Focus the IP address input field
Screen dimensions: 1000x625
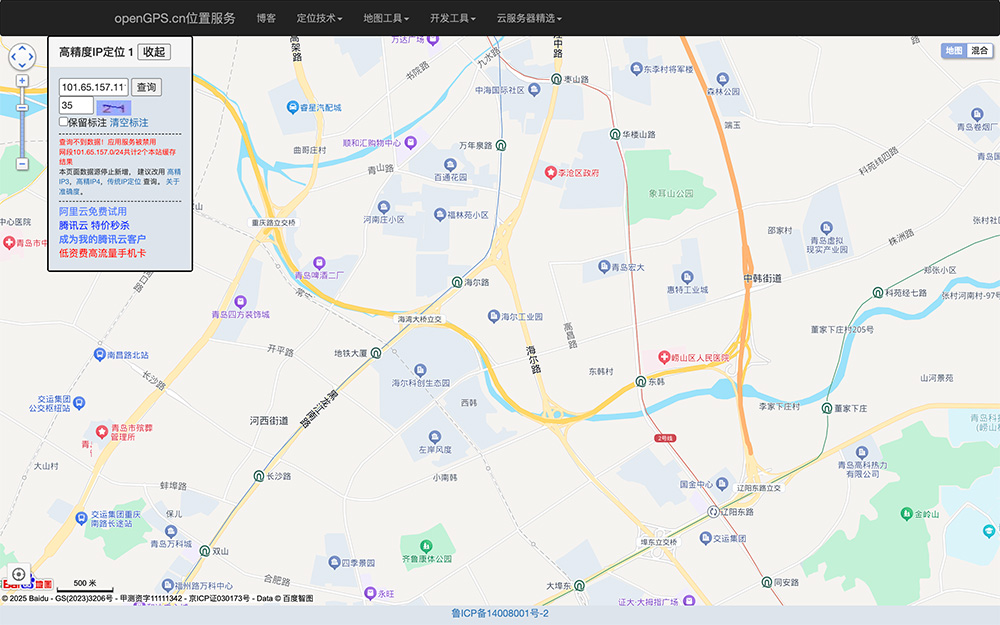[94, 87]
